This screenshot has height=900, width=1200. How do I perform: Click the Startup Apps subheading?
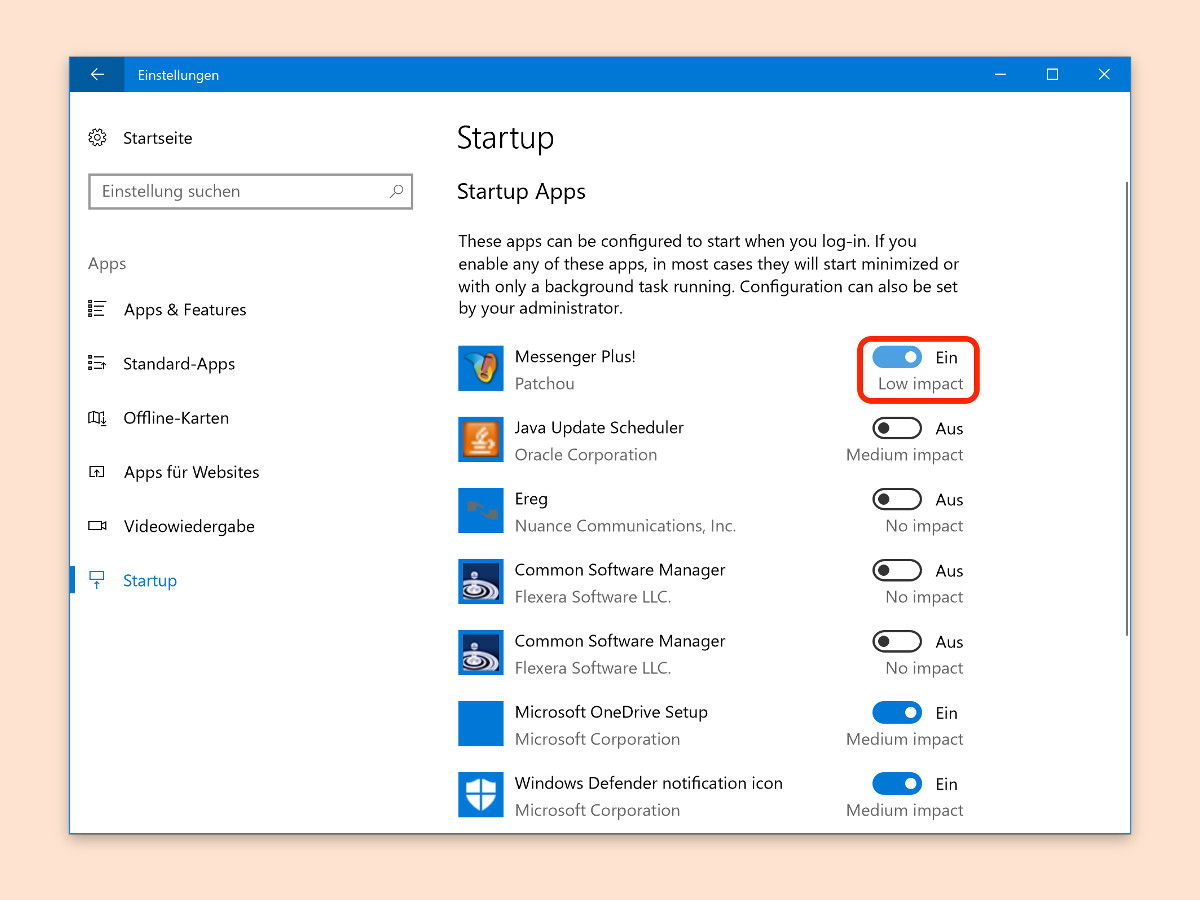(521, 192)
